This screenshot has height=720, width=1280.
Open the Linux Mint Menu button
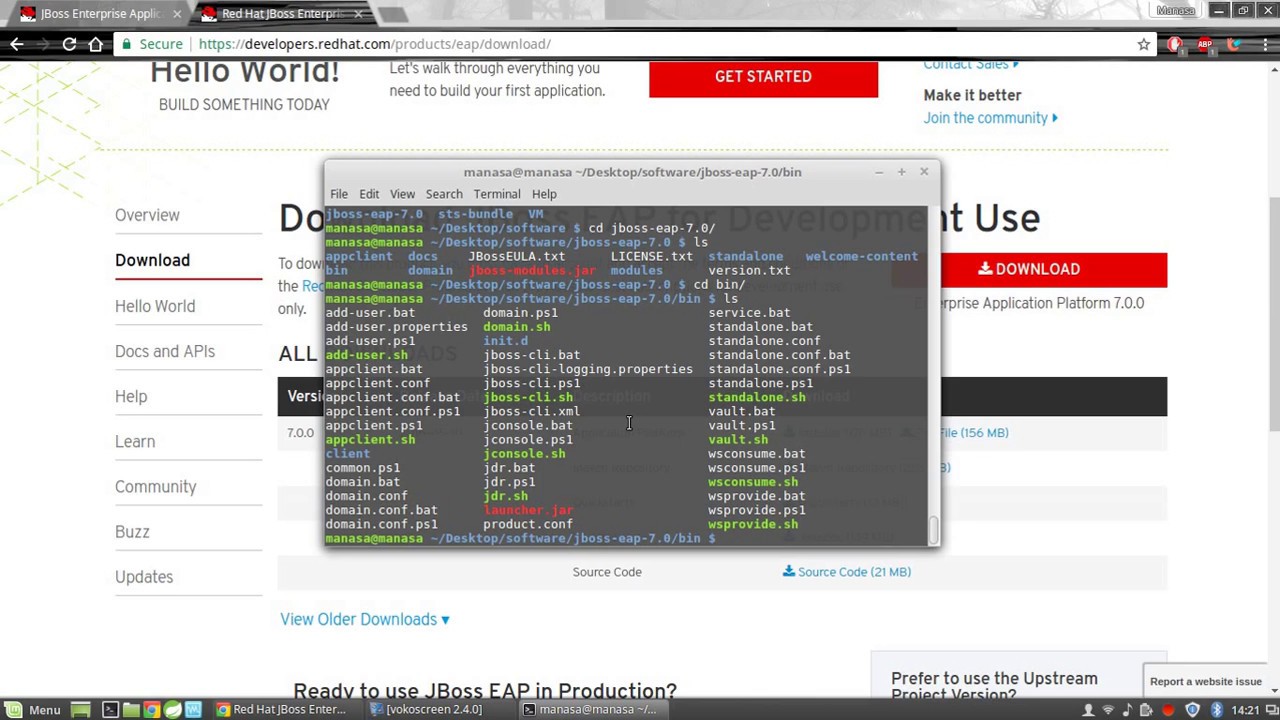[32, 710]
